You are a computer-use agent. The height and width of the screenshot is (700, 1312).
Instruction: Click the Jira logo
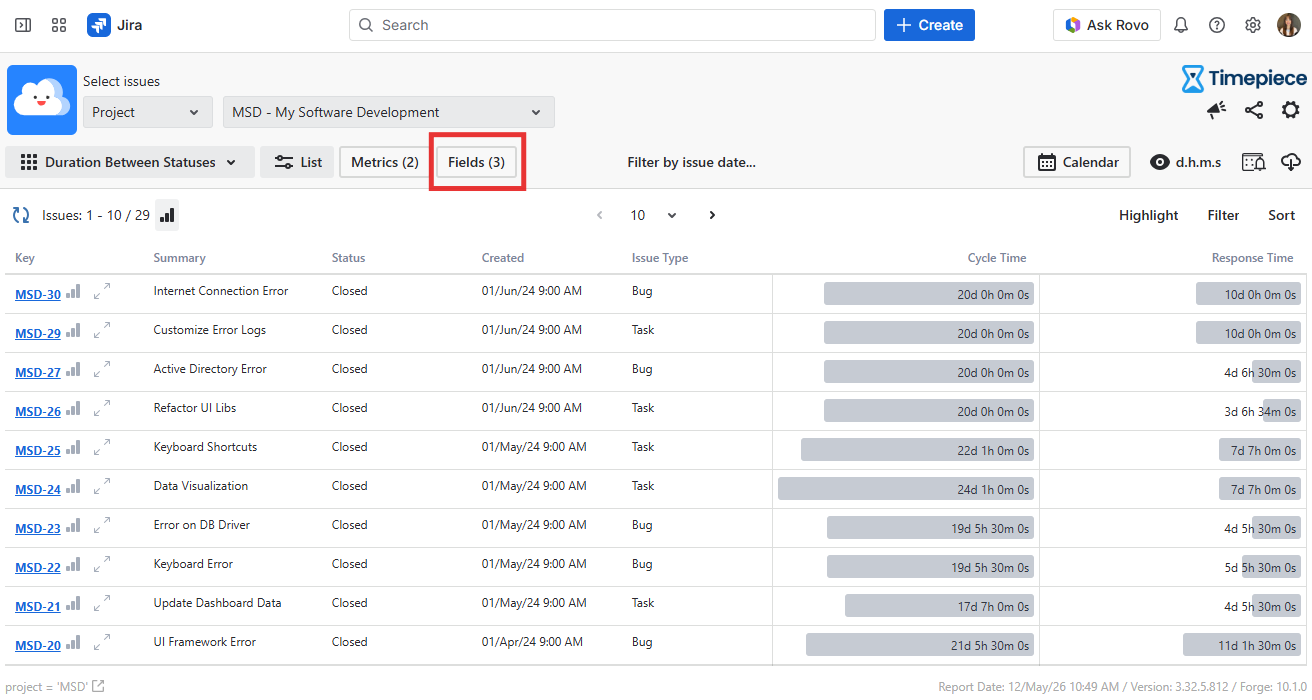pos(115,25)
